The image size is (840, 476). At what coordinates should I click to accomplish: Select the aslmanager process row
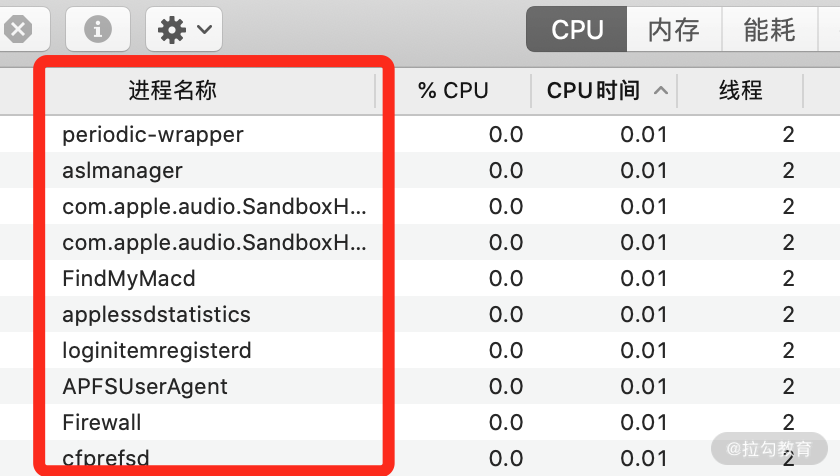tap(122, 170)
